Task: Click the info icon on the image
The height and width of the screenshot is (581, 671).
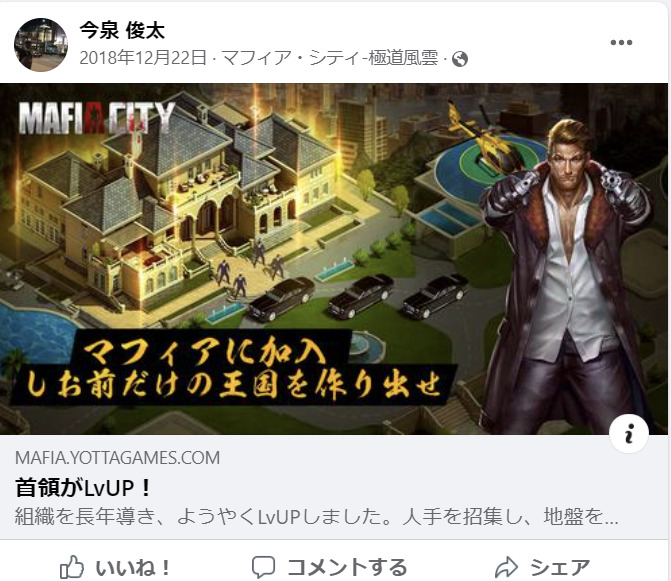Action: [629, 434]
